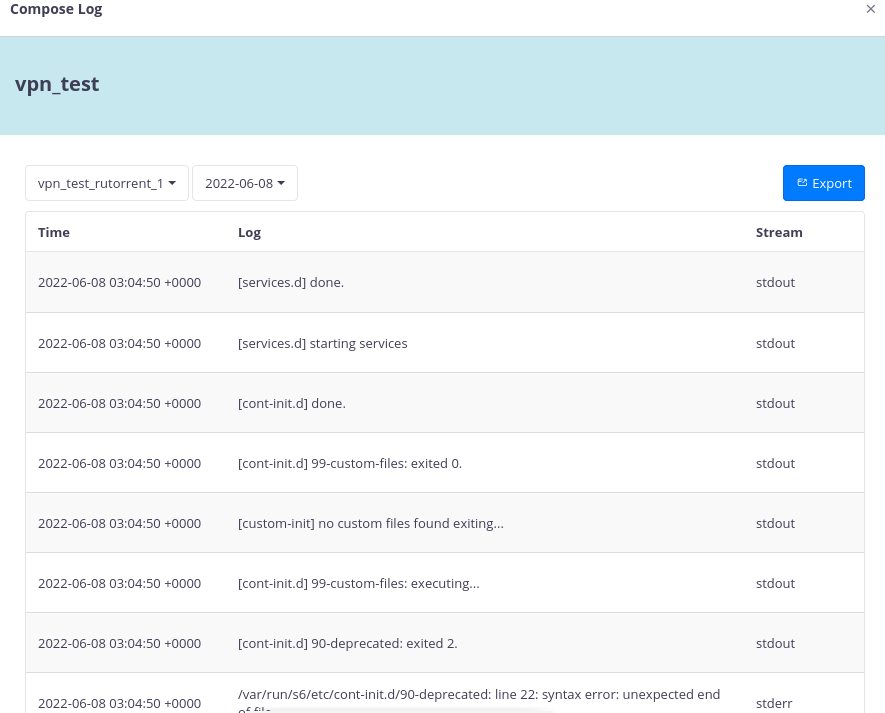Viewport: 885px width, 713px height.
Task: Open the vpn_test_rutorrent_1 container dropdown
Action: pyautogui.click(x=107, y=183)
